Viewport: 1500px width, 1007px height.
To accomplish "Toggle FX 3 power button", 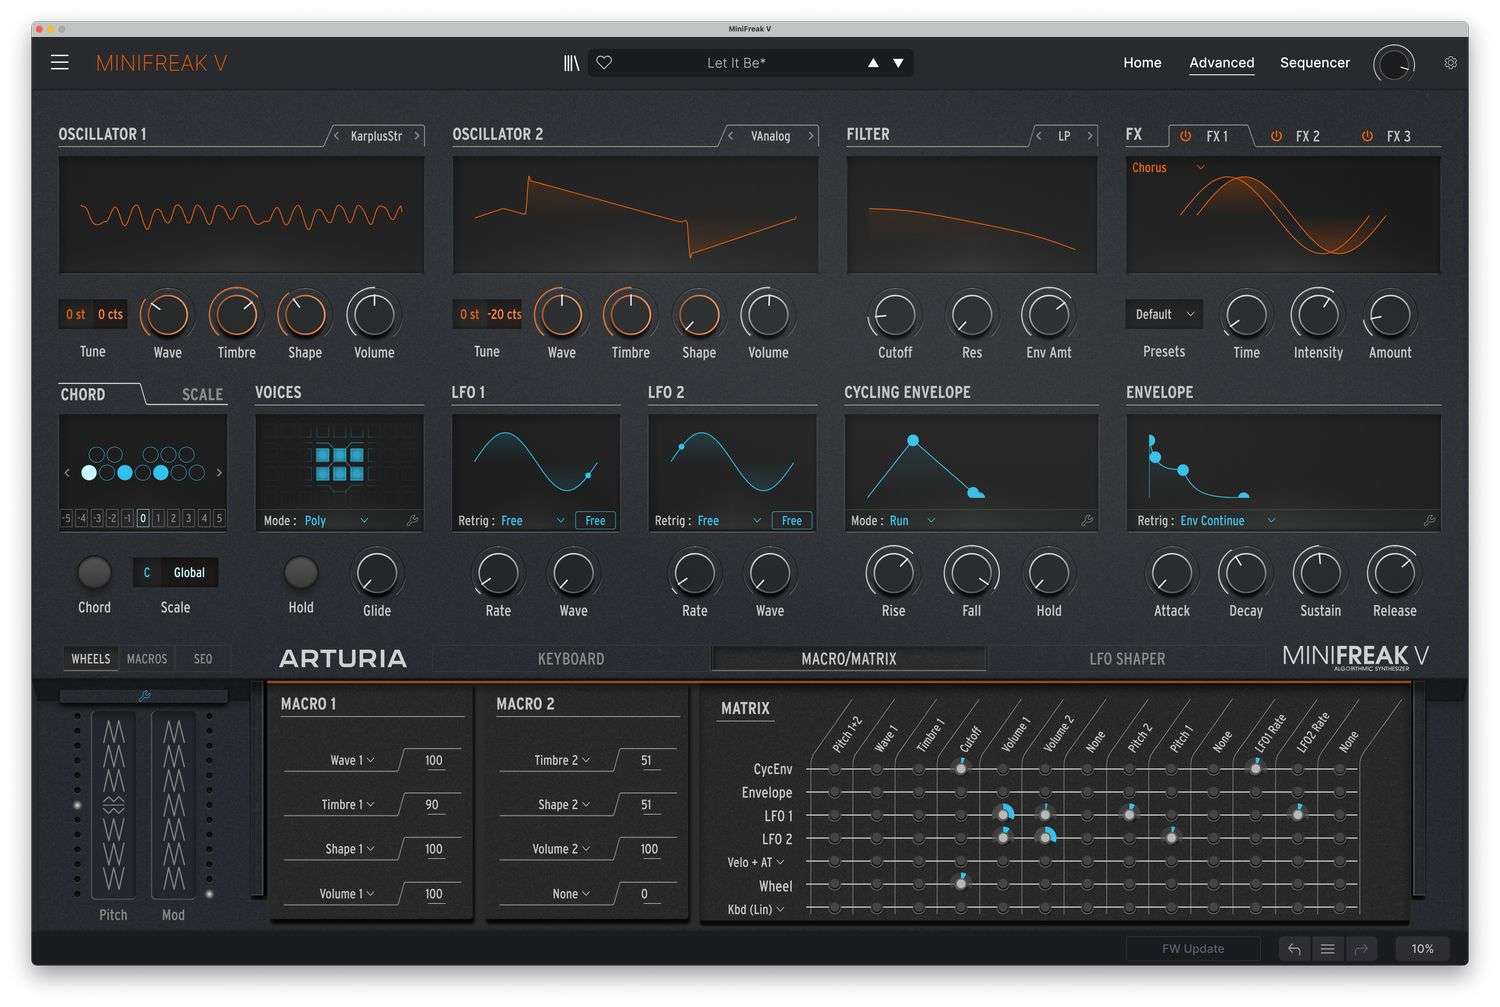I will coord(1367,136).
